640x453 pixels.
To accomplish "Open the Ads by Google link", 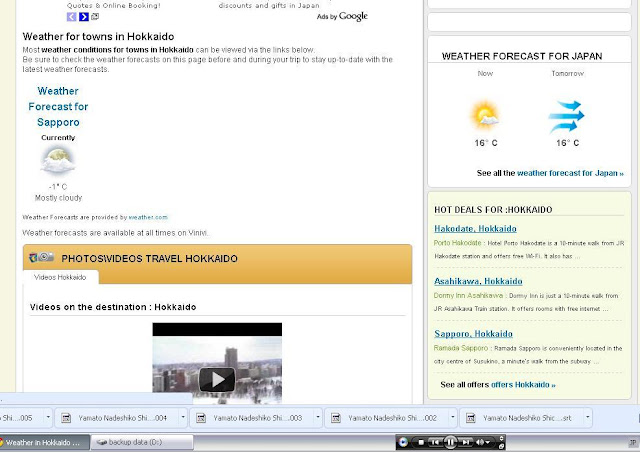I will pyautogui.click(x=342, y=16).
